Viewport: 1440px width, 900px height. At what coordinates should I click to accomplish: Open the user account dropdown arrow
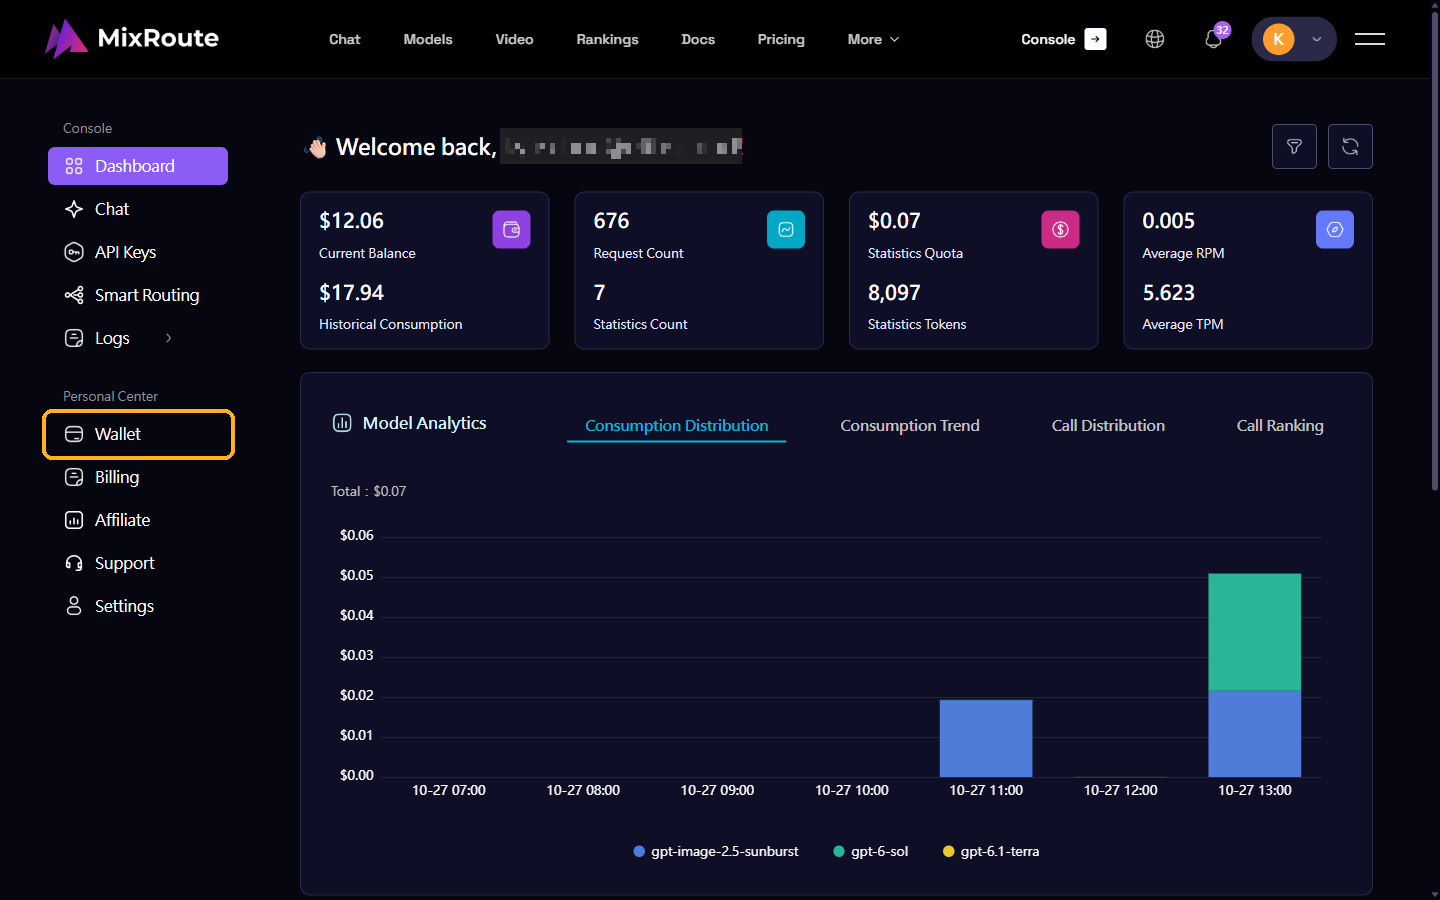[1317, 39]
